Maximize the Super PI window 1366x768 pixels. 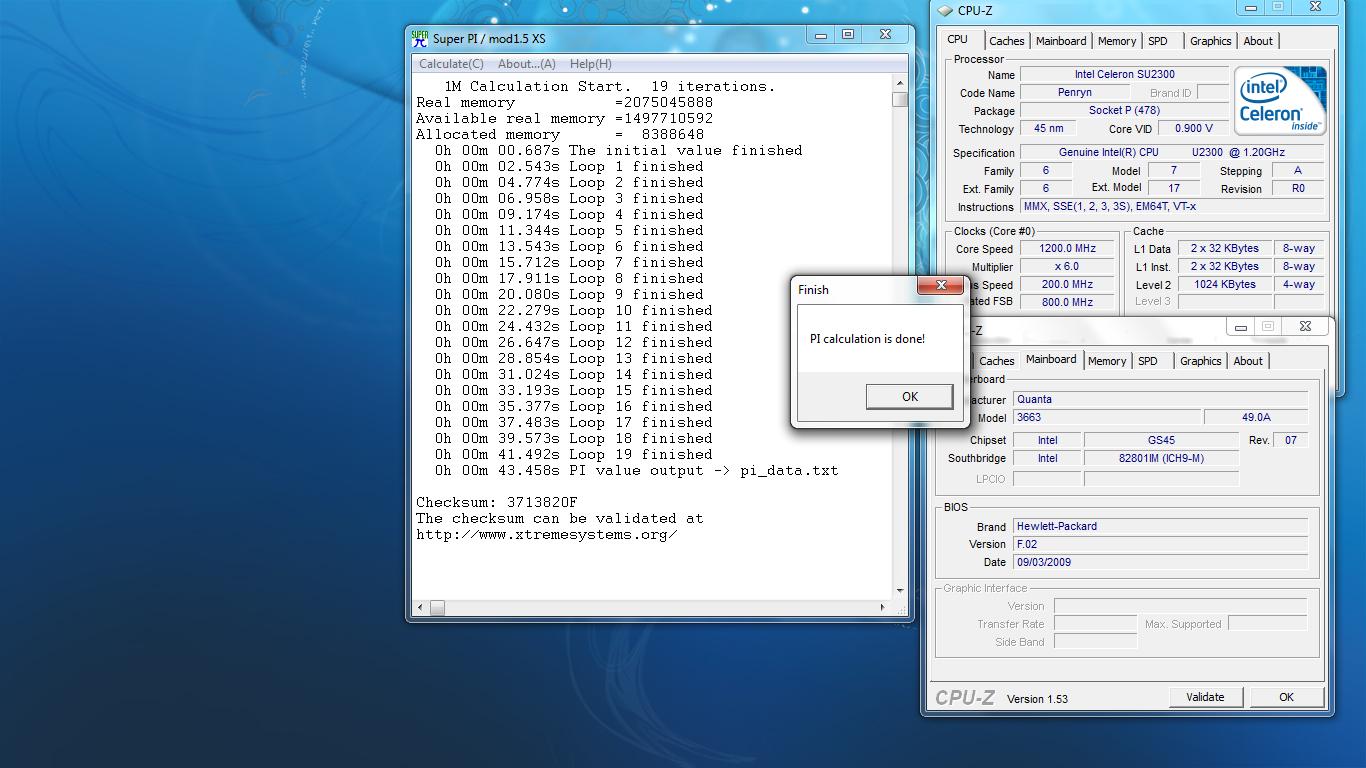tap(847, 35)
